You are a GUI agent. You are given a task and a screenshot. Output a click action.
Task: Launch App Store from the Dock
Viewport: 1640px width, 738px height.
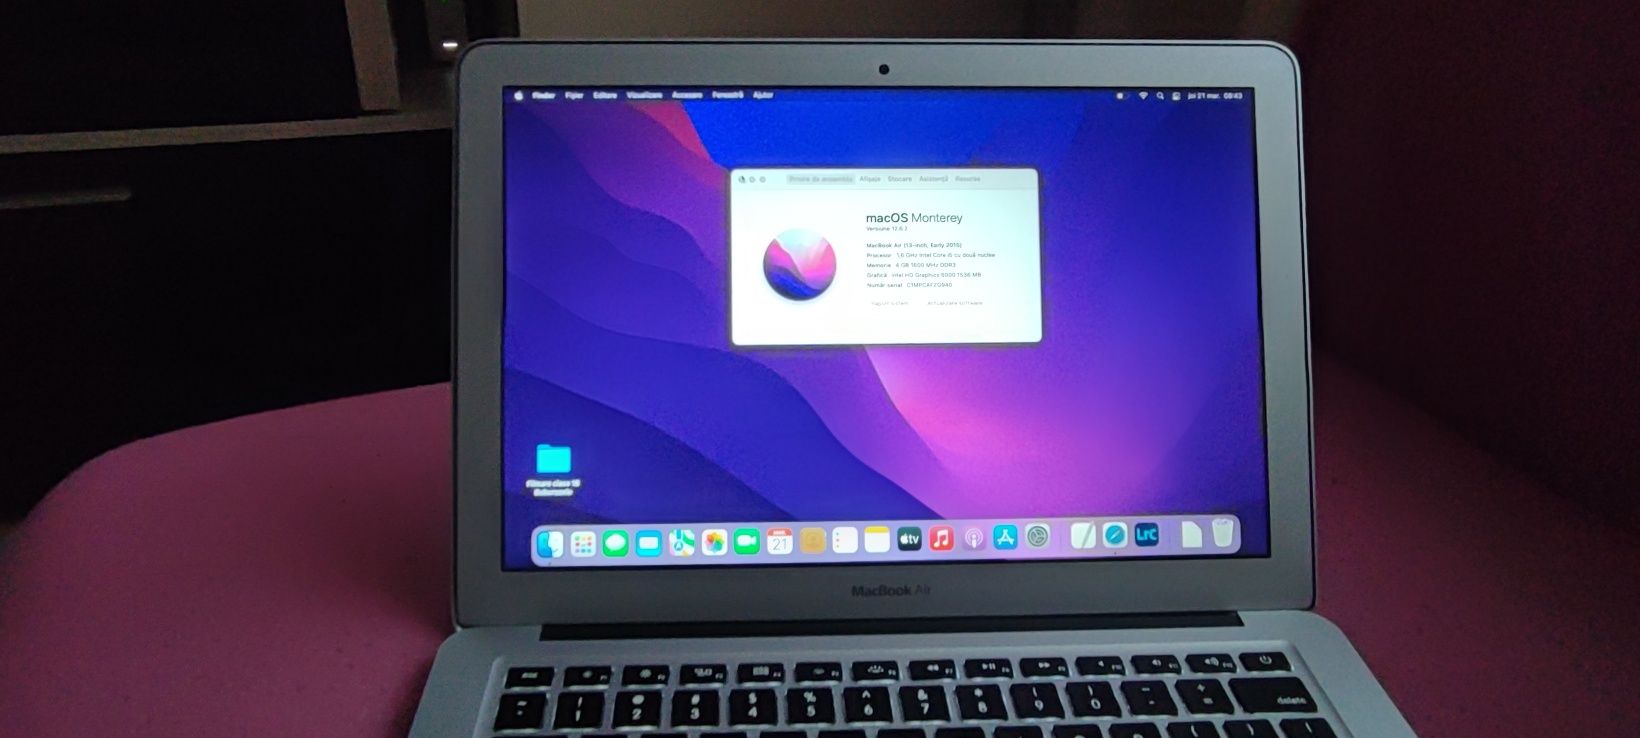pyautogui.click(x=1005, y=538)
